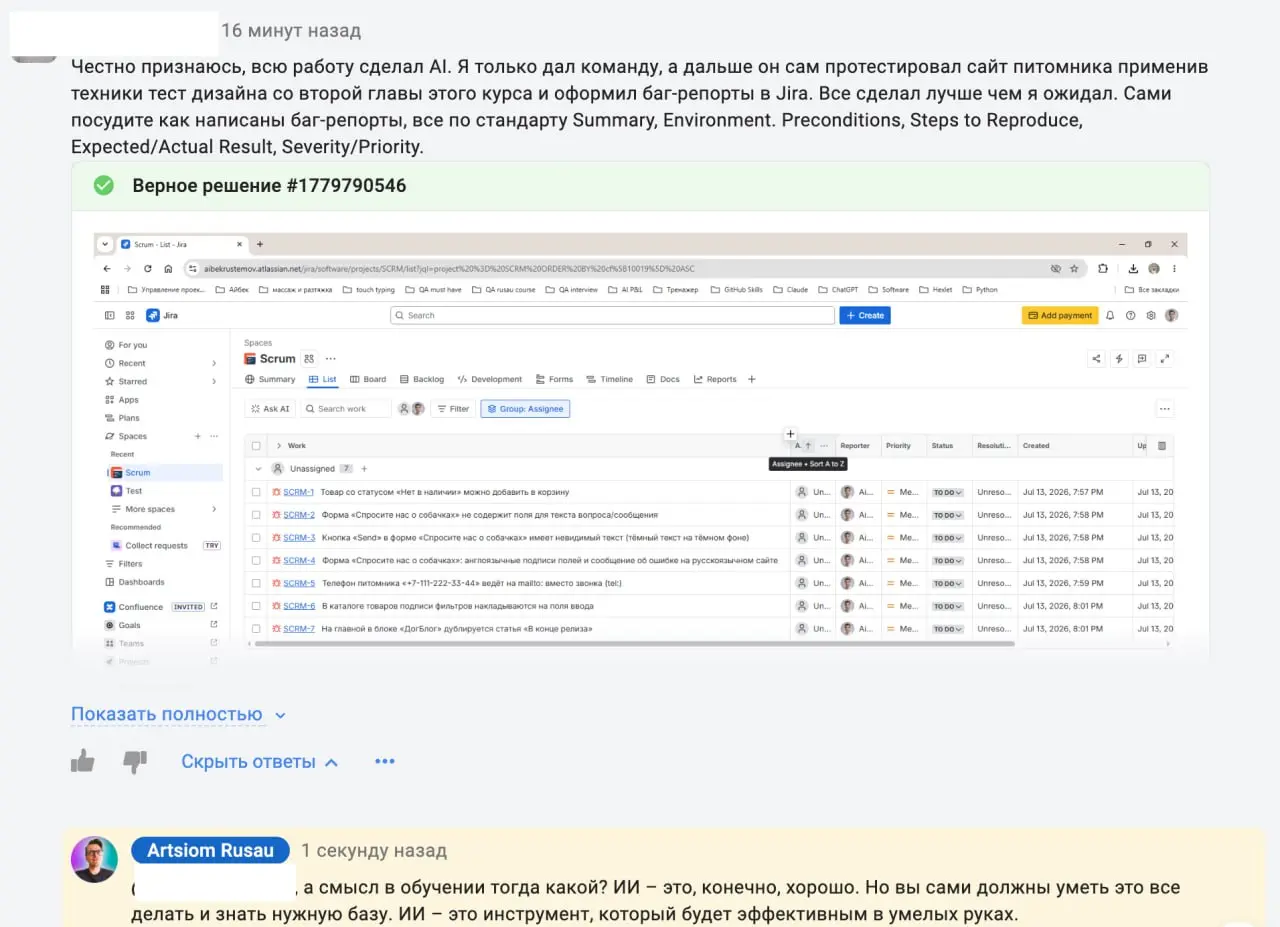This screenshot has height=927, width=1280.
Task: Open the SCRM-1 issue link
Action: pos(298,492)
